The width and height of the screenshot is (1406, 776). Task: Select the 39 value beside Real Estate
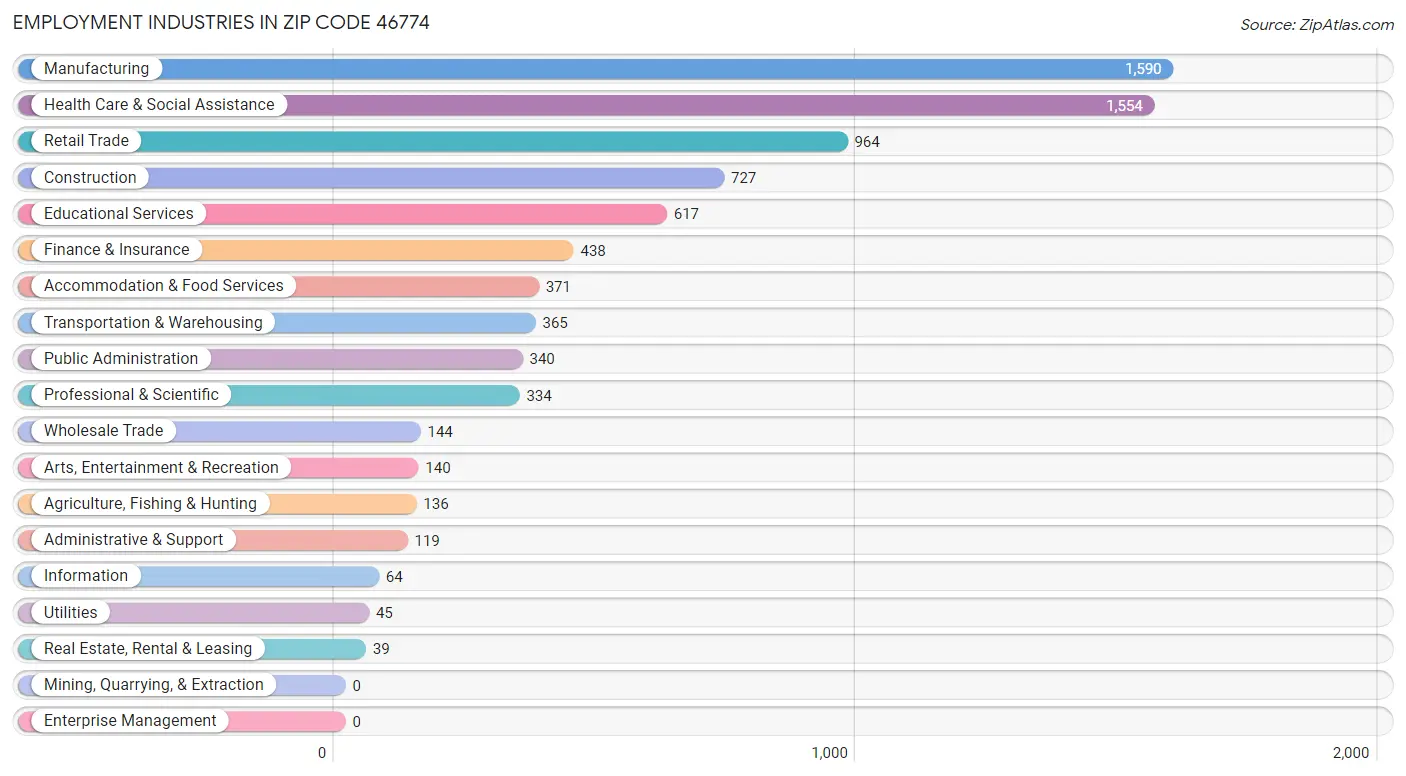pyautogui.click(x=381, y=649)
